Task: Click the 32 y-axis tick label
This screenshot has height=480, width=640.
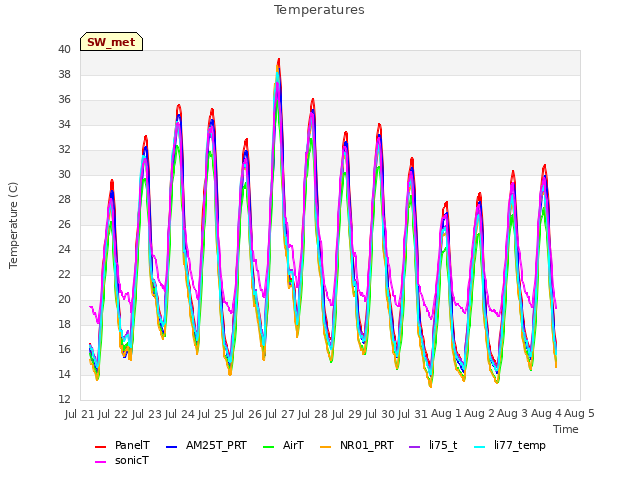Action: (x=64, y=149)
